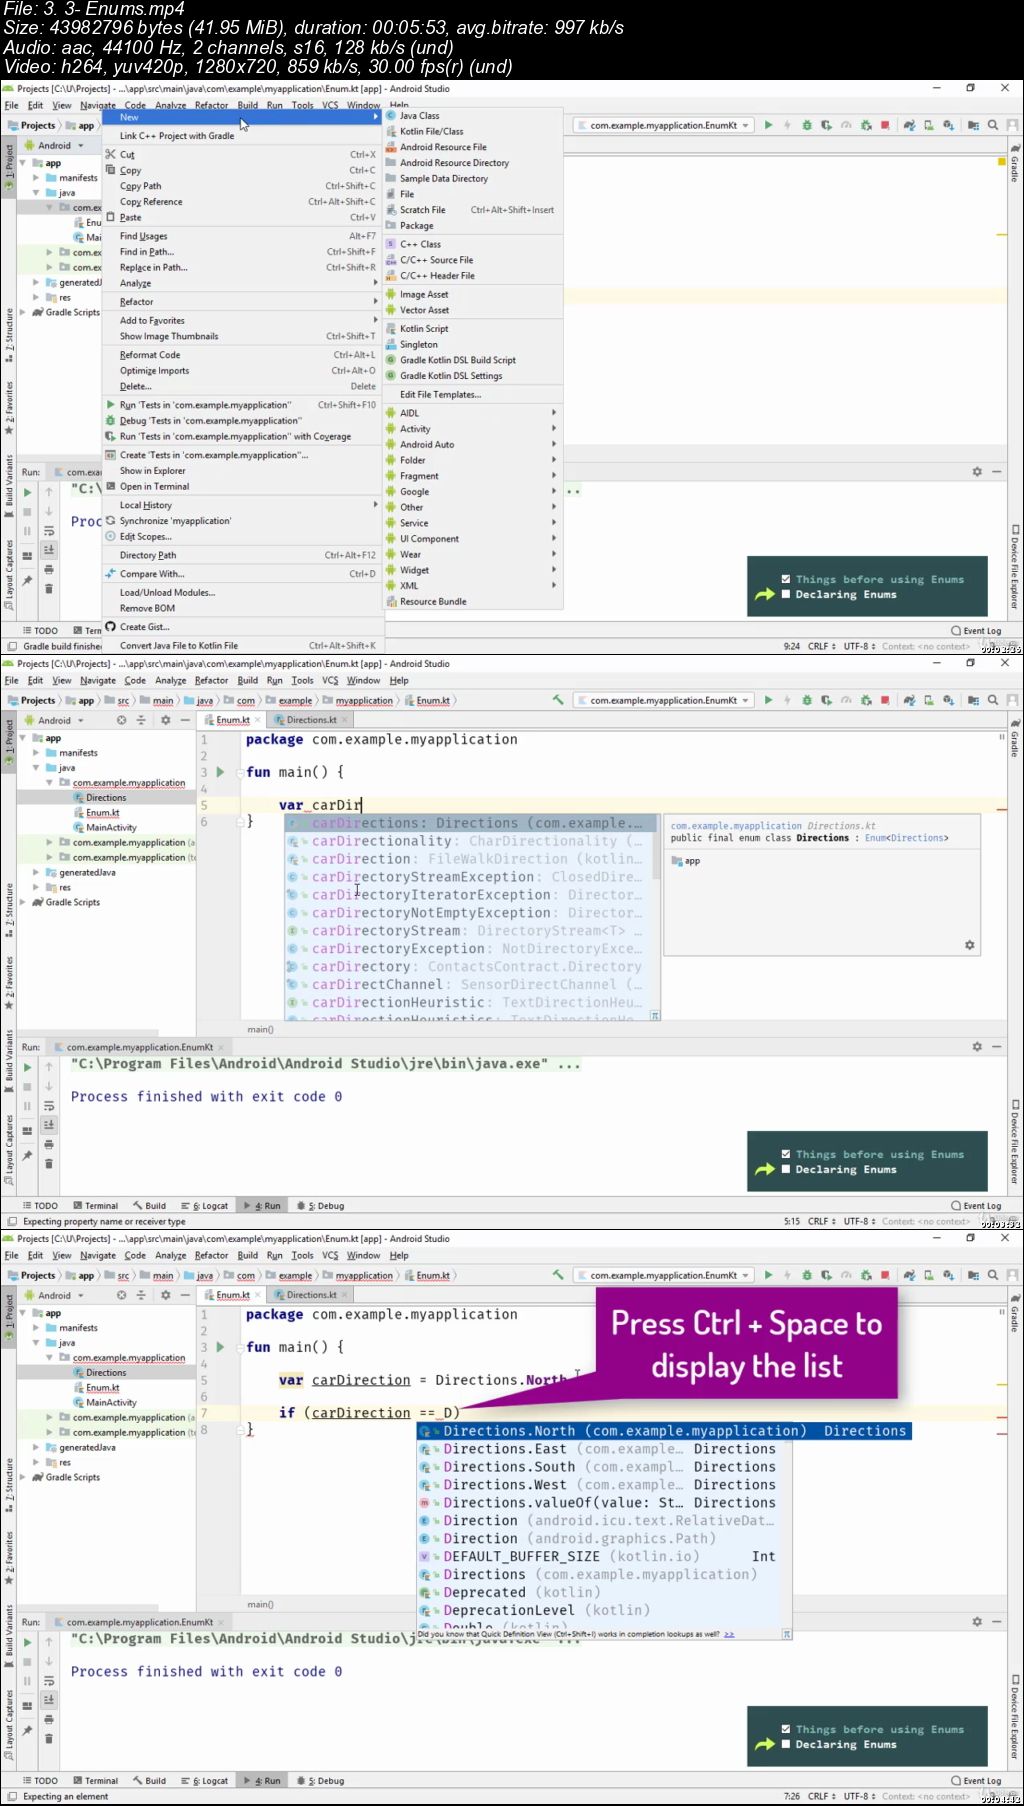
Task: Toggle the Terminal tool window in the second frame
Action: pyautogui.click(x=96, y=1206)
